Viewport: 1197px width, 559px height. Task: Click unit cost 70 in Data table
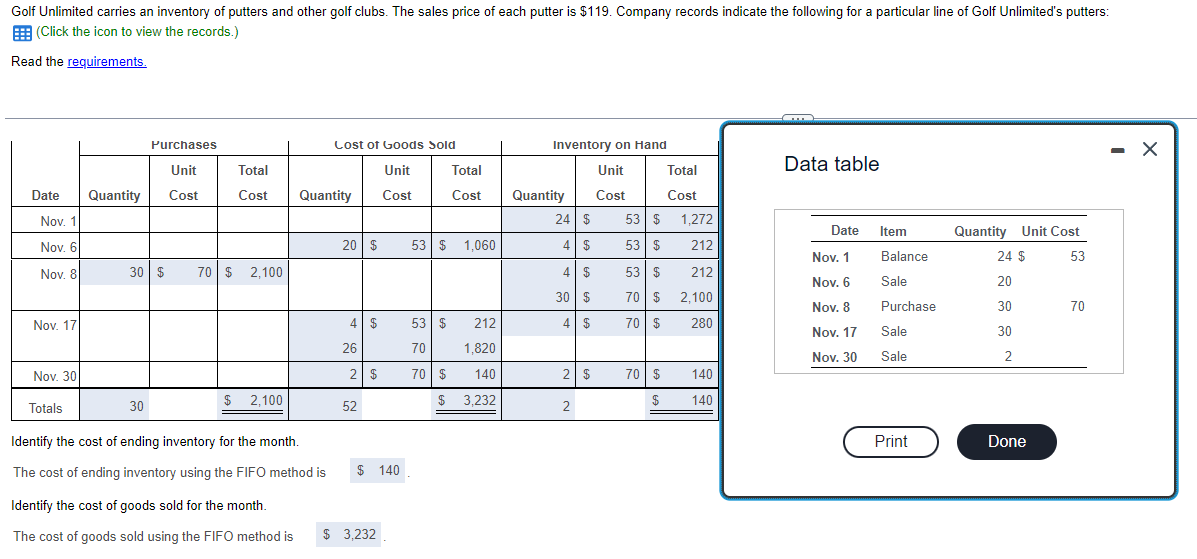coord(1077,306)
